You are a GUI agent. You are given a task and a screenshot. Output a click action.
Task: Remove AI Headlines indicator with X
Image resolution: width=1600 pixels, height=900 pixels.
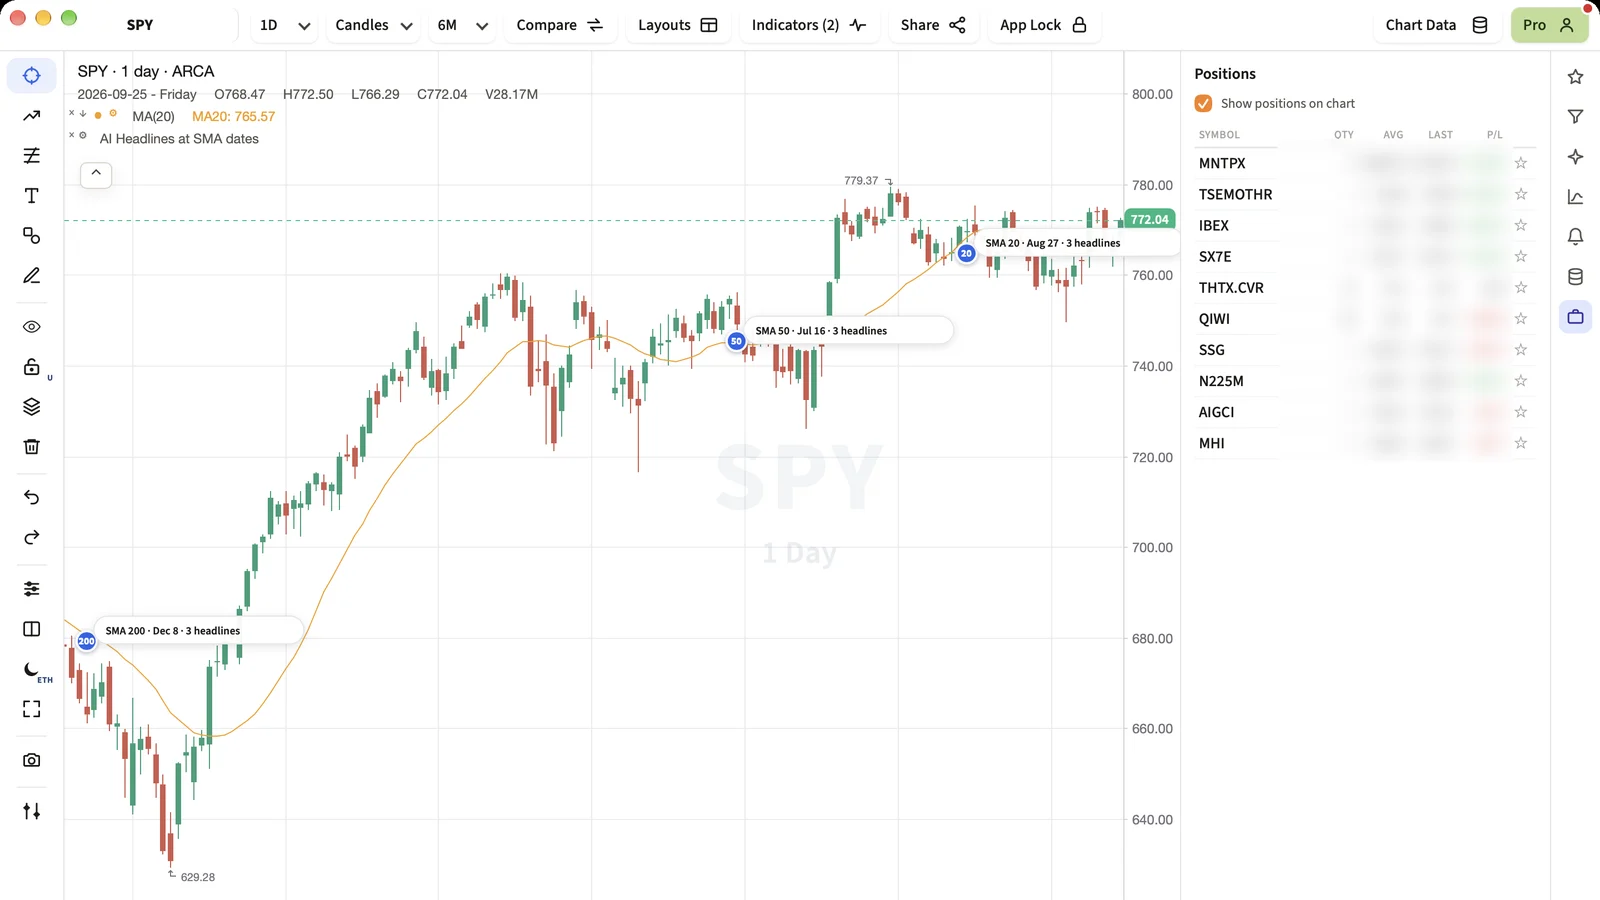tap(72, 135)
